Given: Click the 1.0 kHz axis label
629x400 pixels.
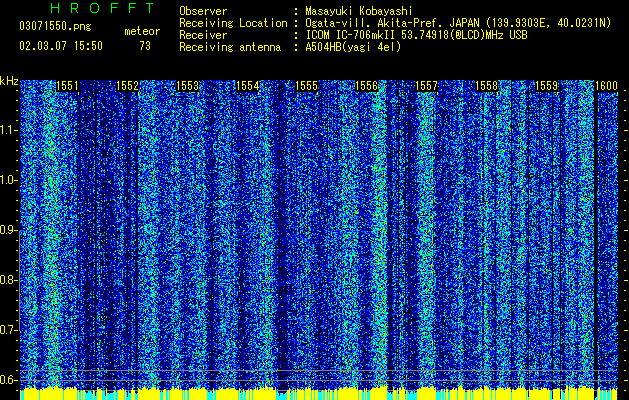Looking at the screenshot, I should tap(9, 180).
